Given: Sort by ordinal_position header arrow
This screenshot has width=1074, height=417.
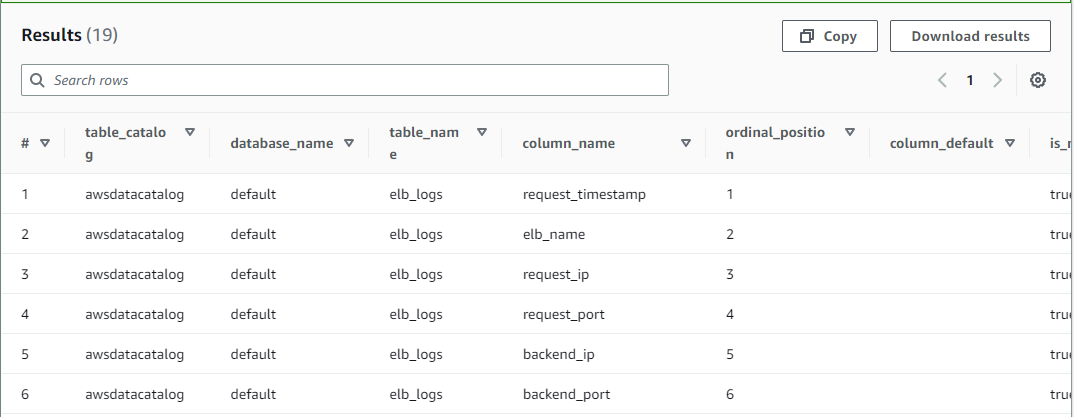Looking at the screenshot, I should tap(850, 132).
